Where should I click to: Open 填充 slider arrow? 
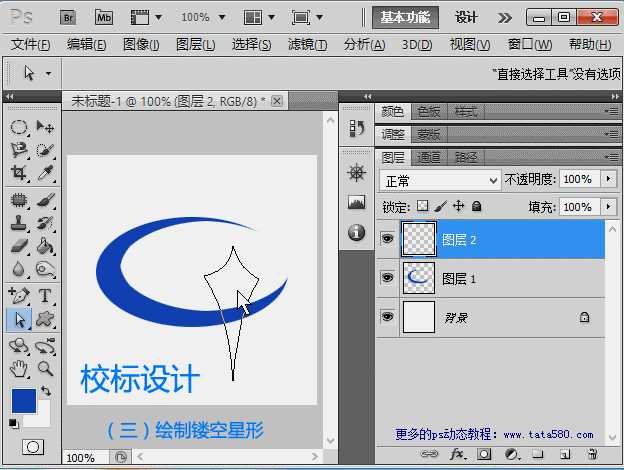[x=609, y=207]
